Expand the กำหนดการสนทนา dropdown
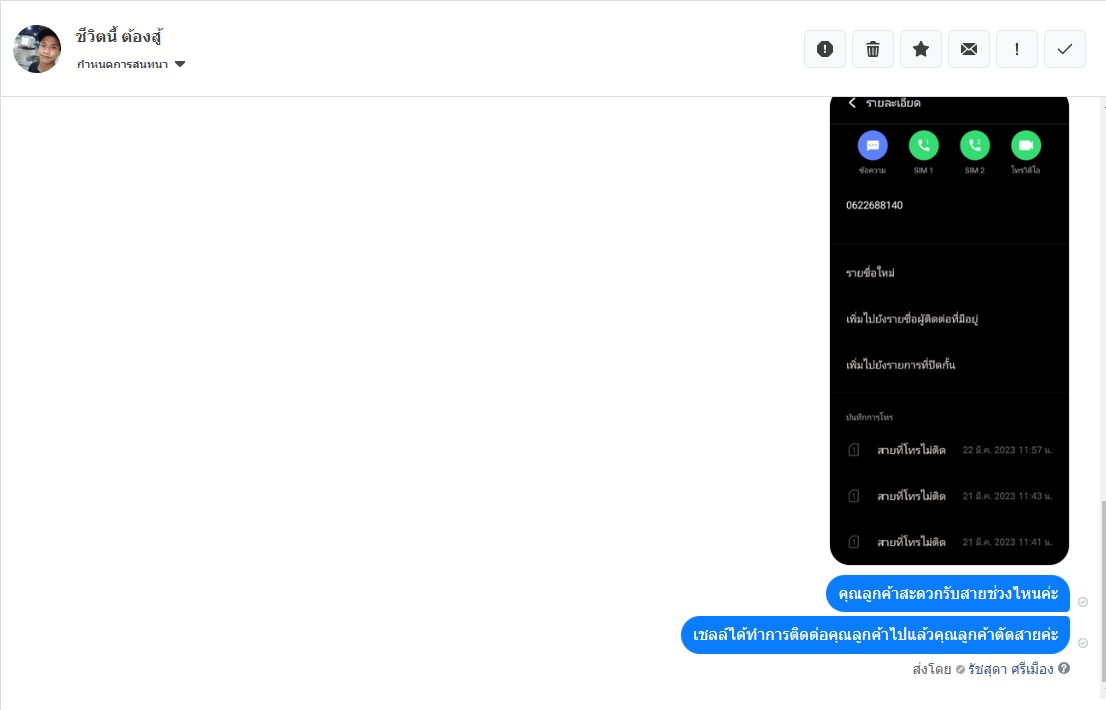The width and height of the screenshot is (1106, 710). point(130,64)
